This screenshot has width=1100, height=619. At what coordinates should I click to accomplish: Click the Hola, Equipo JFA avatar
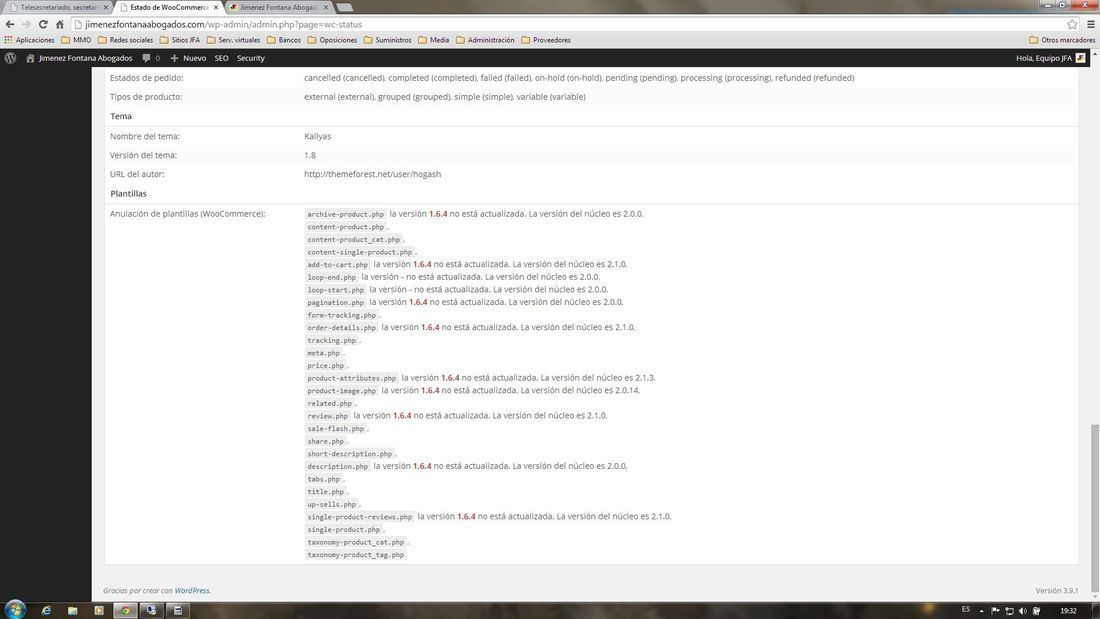click(x=1080, y=58)
